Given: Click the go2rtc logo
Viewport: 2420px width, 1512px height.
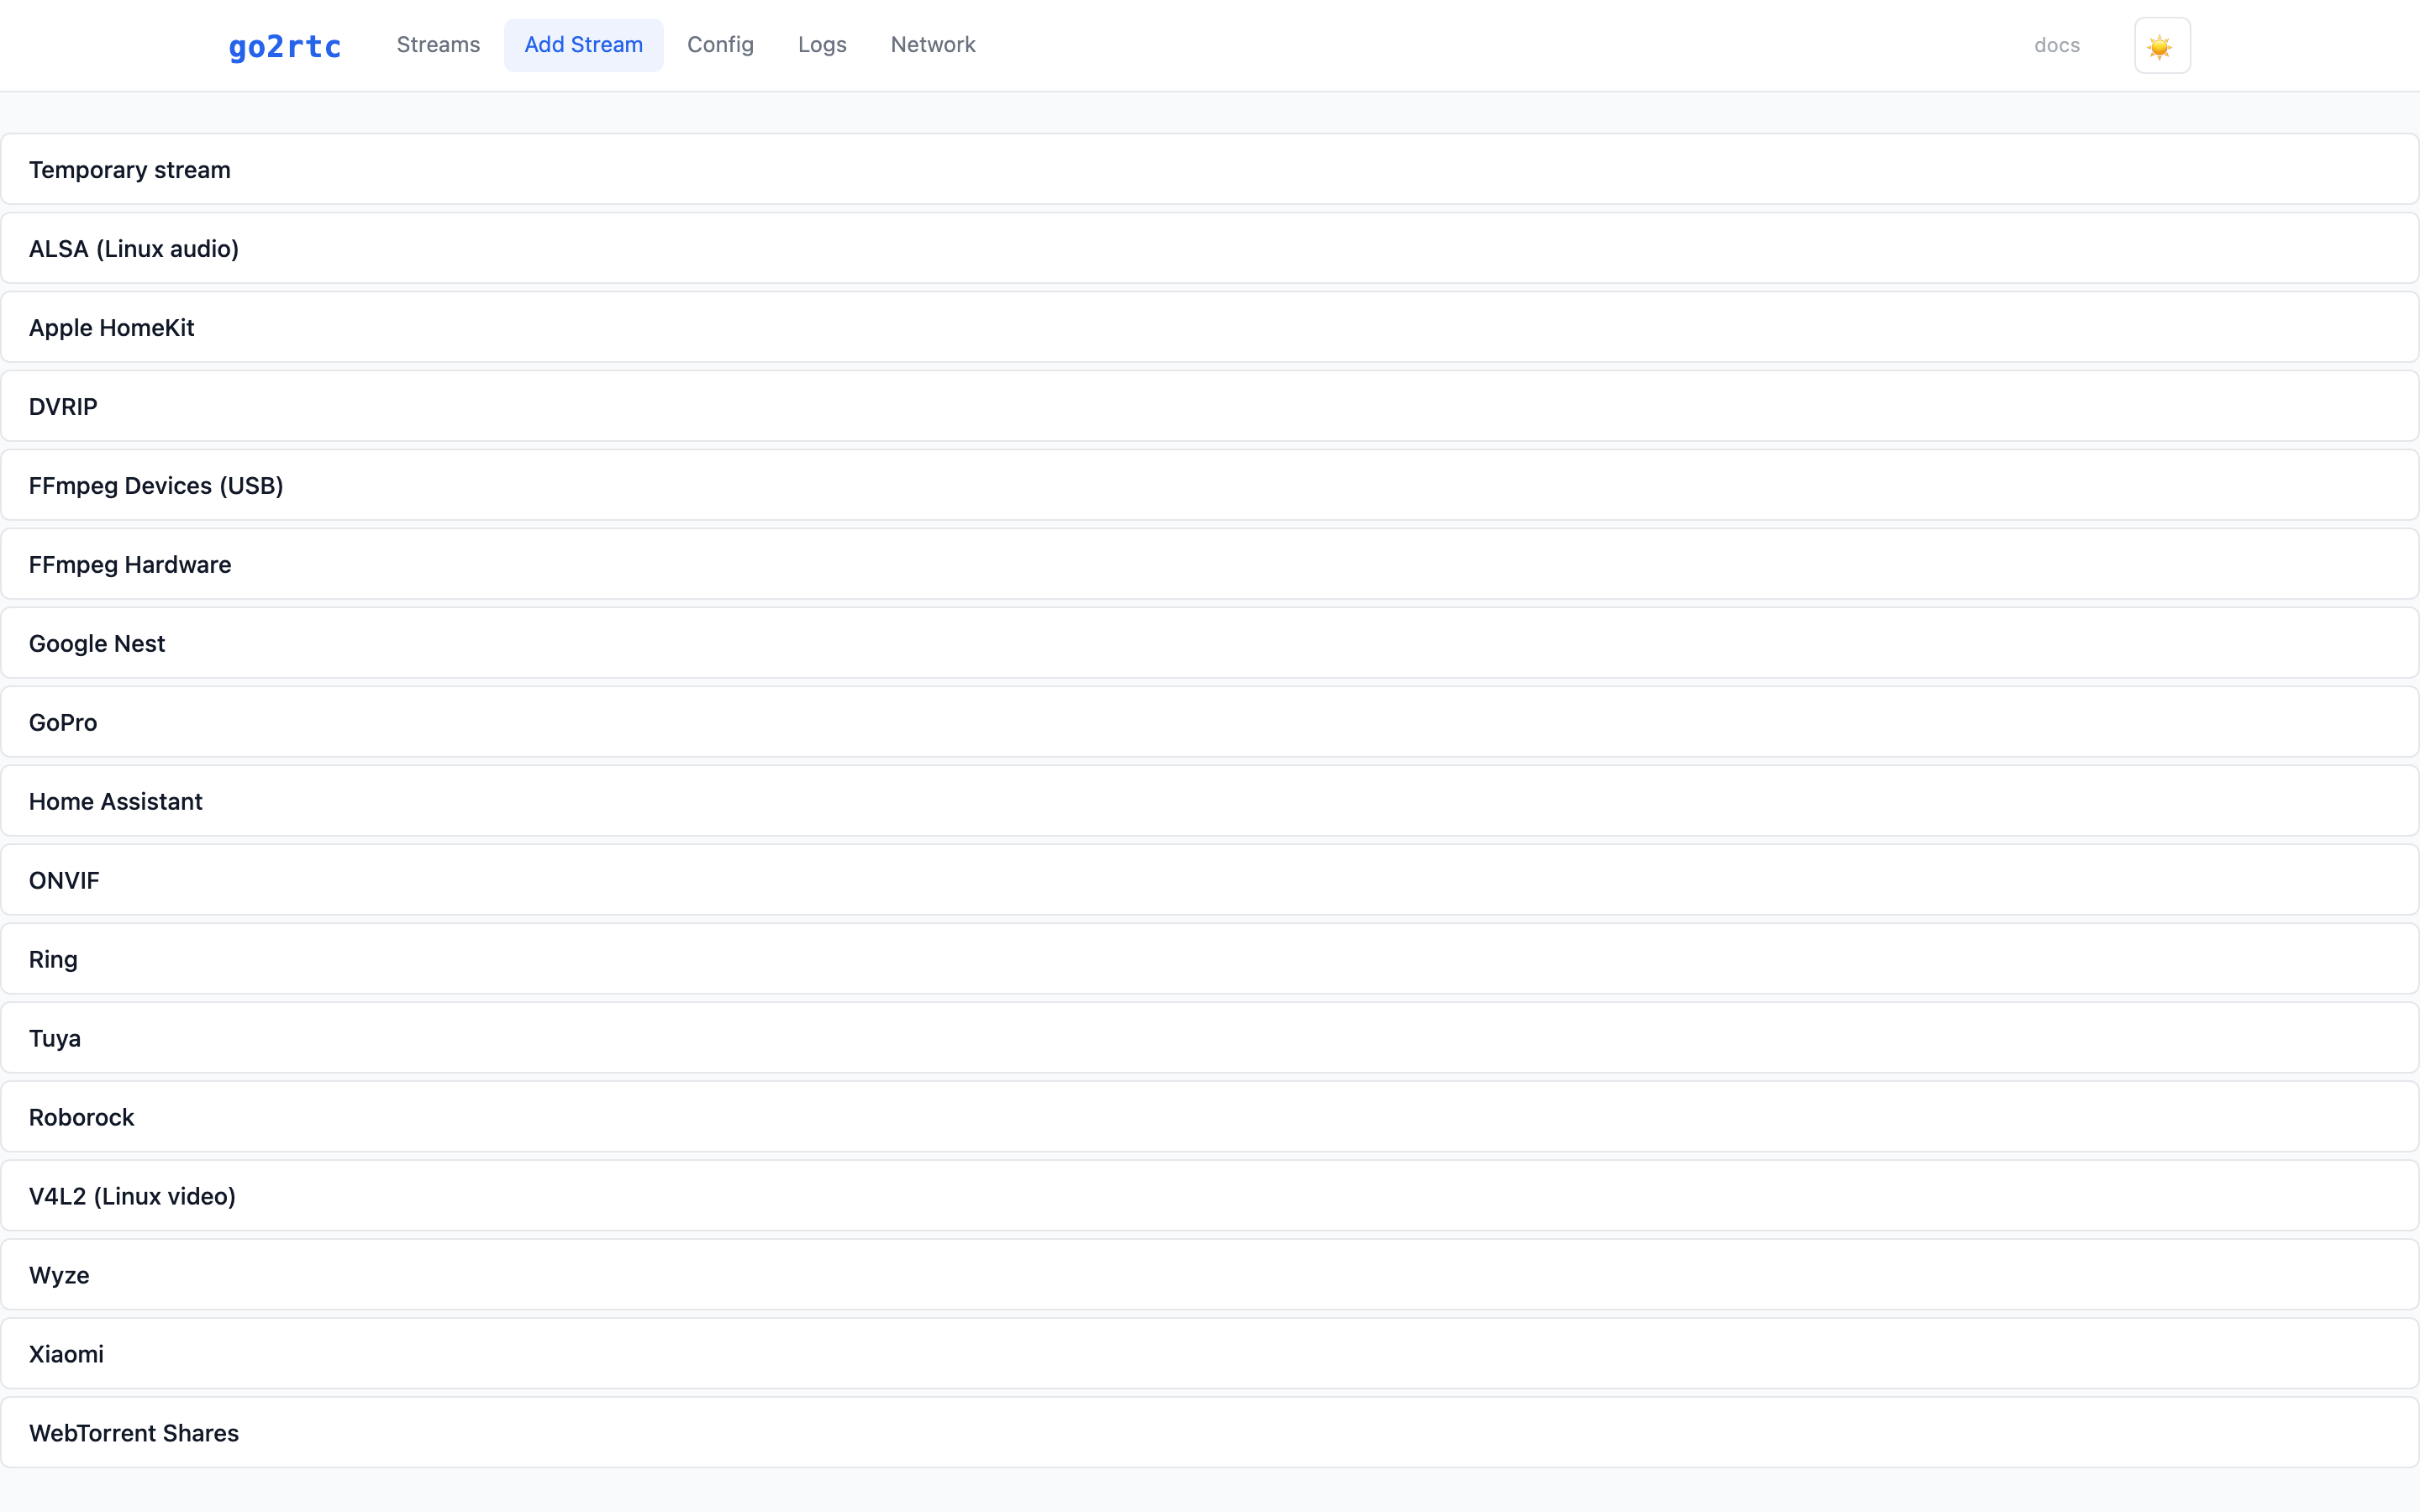Looking at the screenshot, I should tap(285, 46).
